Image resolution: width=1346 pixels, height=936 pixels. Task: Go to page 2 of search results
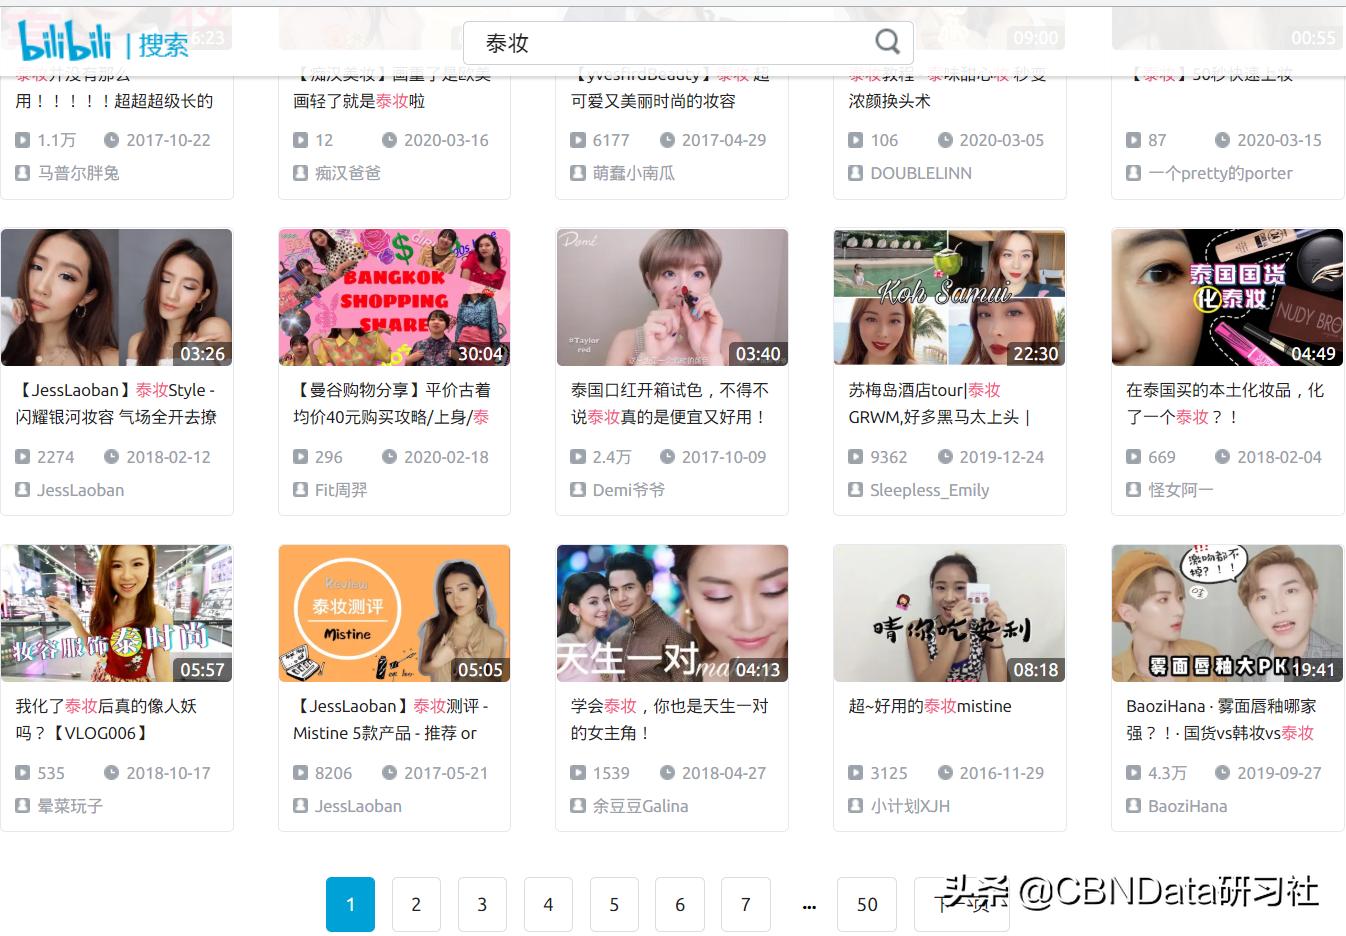coord(416,904)
